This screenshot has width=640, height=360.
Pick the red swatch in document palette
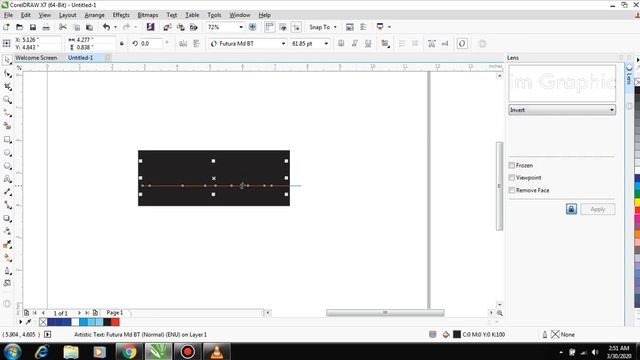pyautogui.click(x=115, y=322)
